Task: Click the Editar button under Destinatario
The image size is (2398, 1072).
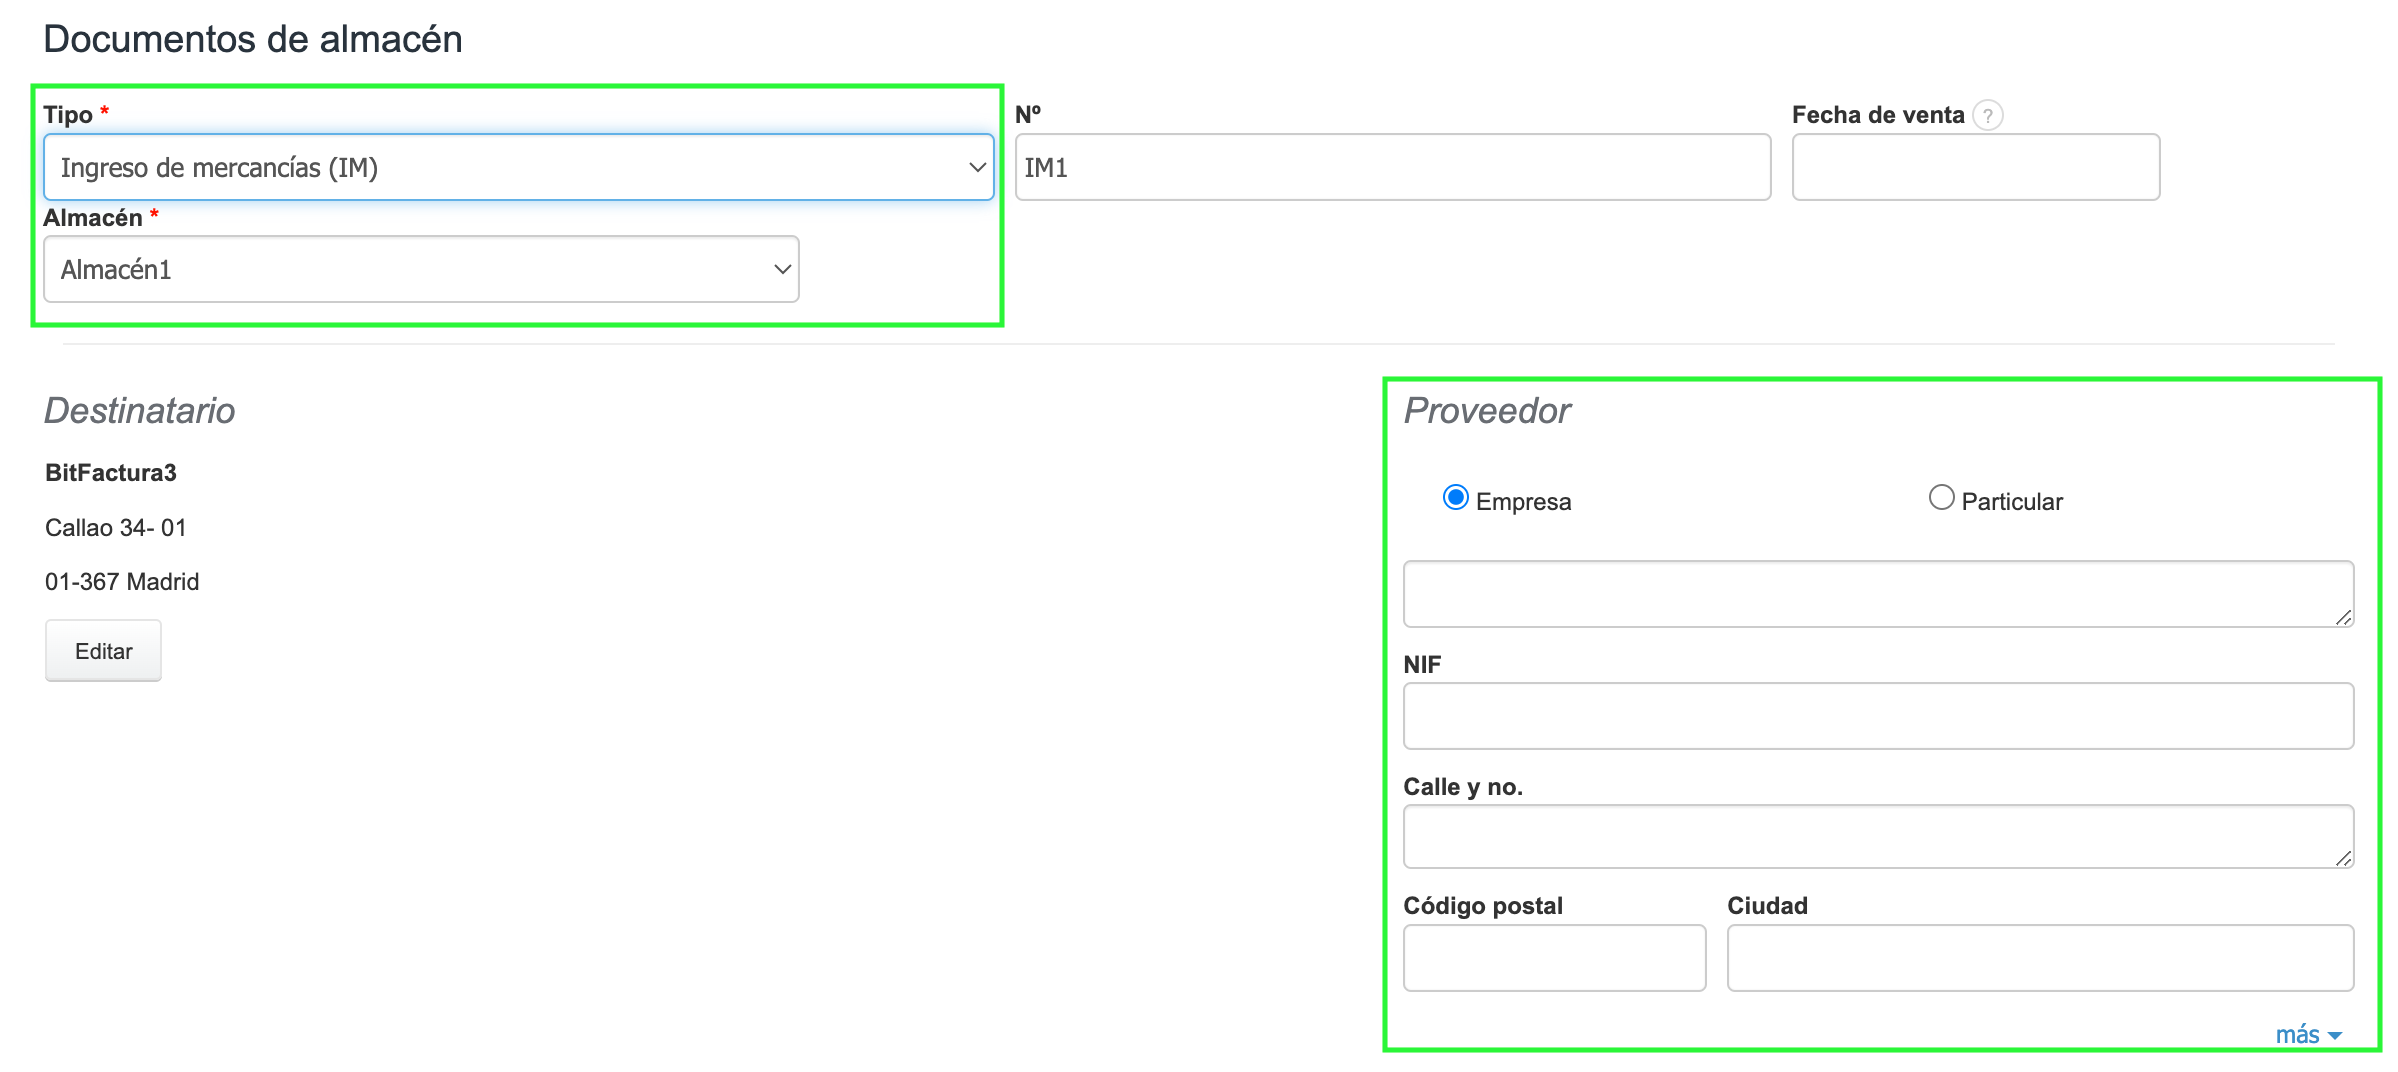Action: [103, 651]
